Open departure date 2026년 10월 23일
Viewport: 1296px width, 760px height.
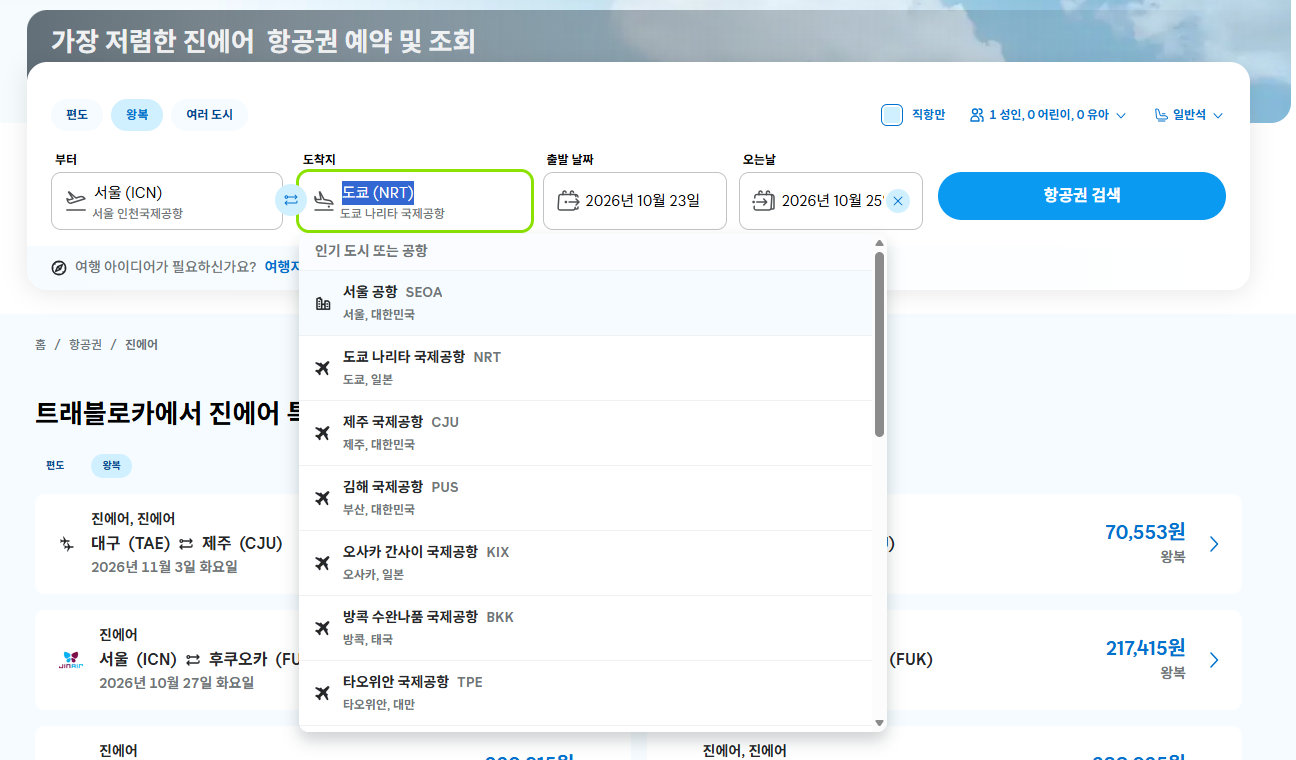pos(635,201)
